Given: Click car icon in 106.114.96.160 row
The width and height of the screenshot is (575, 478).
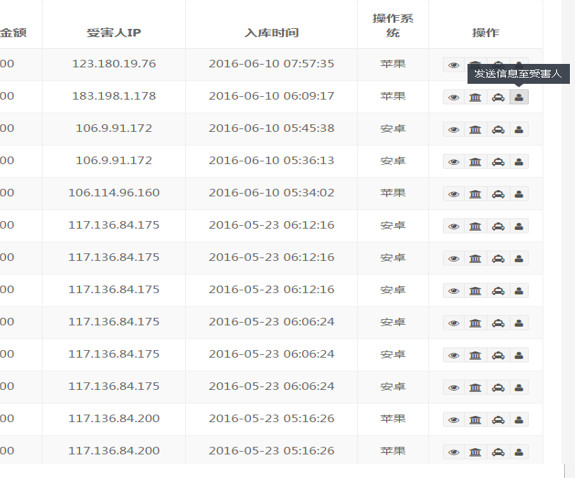Looking at the screenshot, I should point(498,194).
